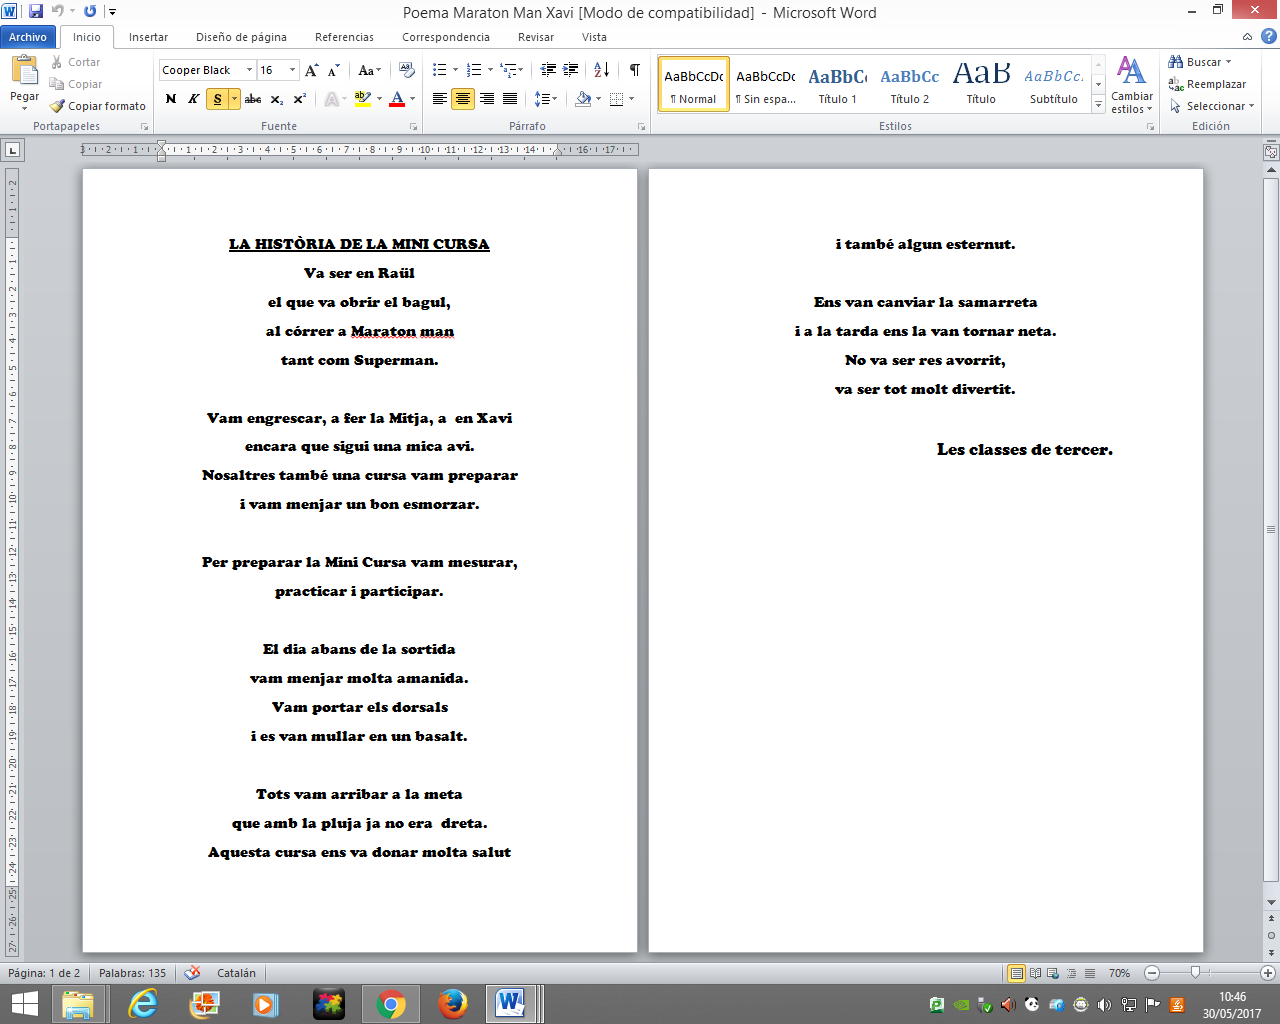Open the Insertar ribbon tab
The width and height of the screenshot is (1280, 1024).
148,37
